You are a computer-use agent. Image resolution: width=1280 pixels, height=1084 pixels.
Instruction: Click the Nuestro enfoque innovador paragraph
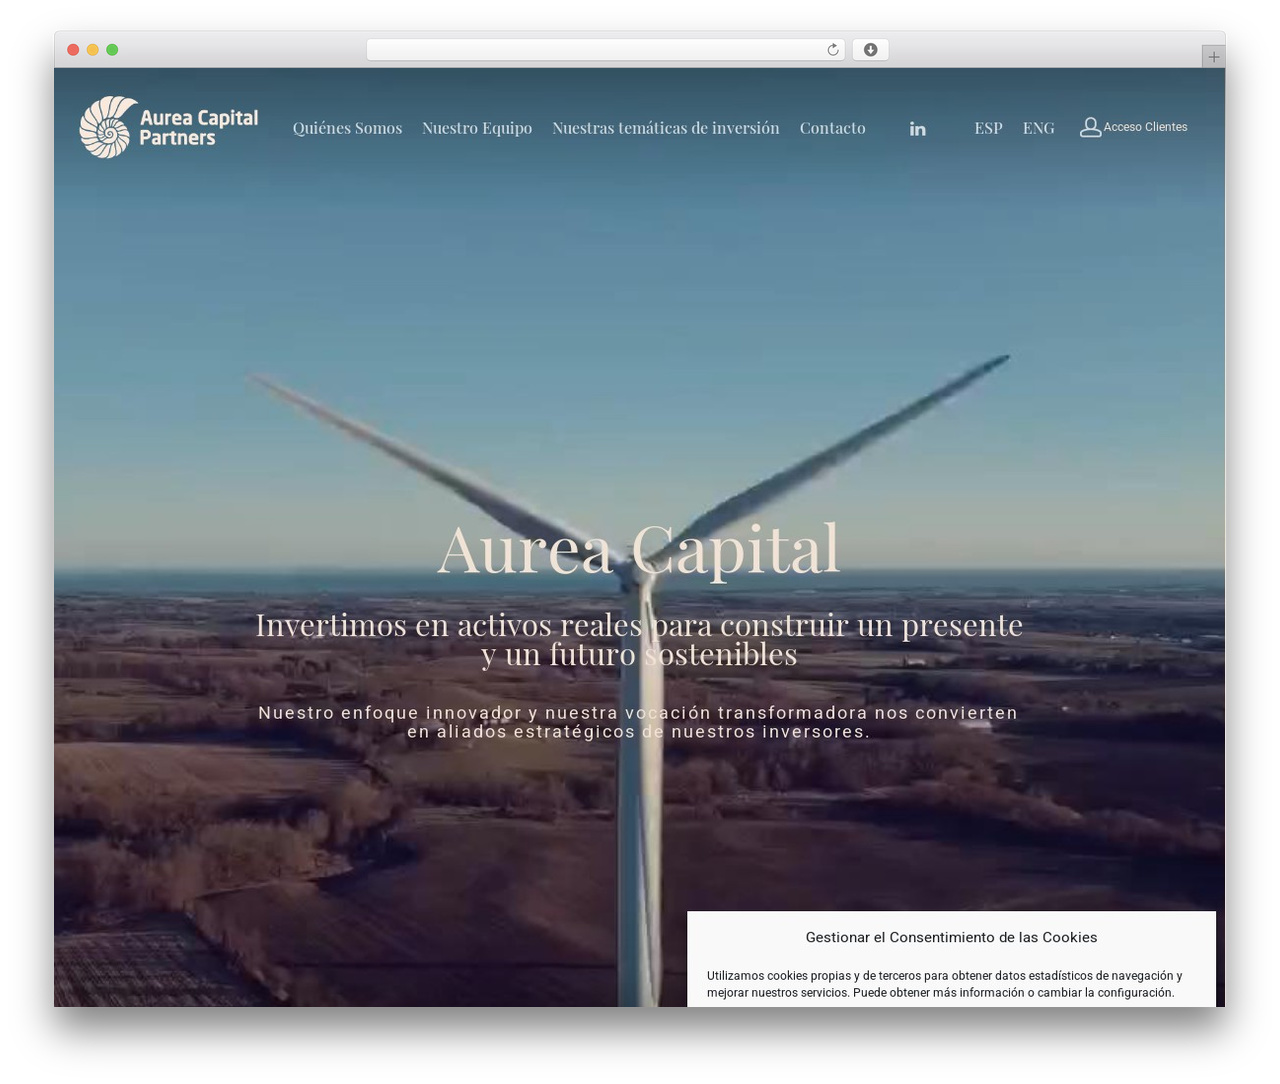(x=638, y=722)
